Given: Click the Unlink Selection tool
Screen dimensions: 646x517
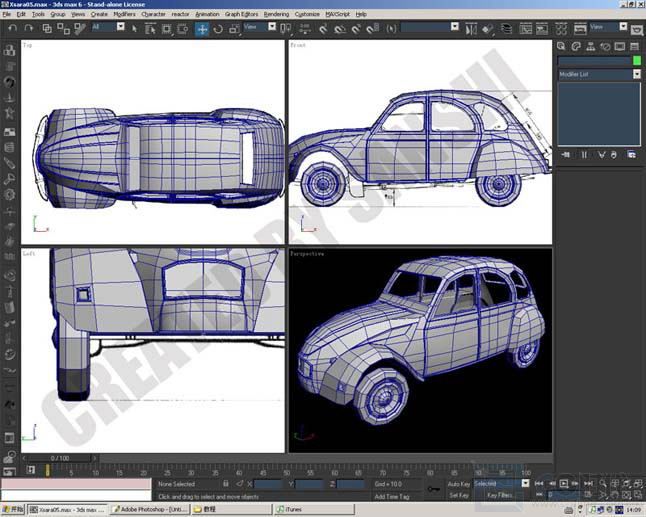Looking at the screenshot, I should (63, 28).
